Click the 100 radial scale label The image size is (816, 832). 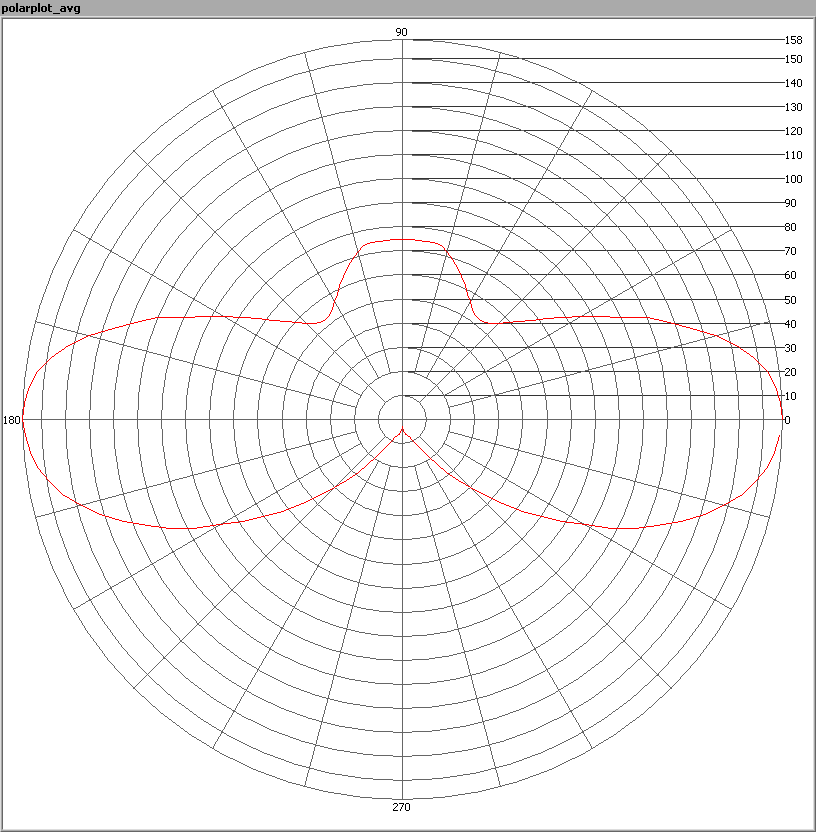pos(793,179)
